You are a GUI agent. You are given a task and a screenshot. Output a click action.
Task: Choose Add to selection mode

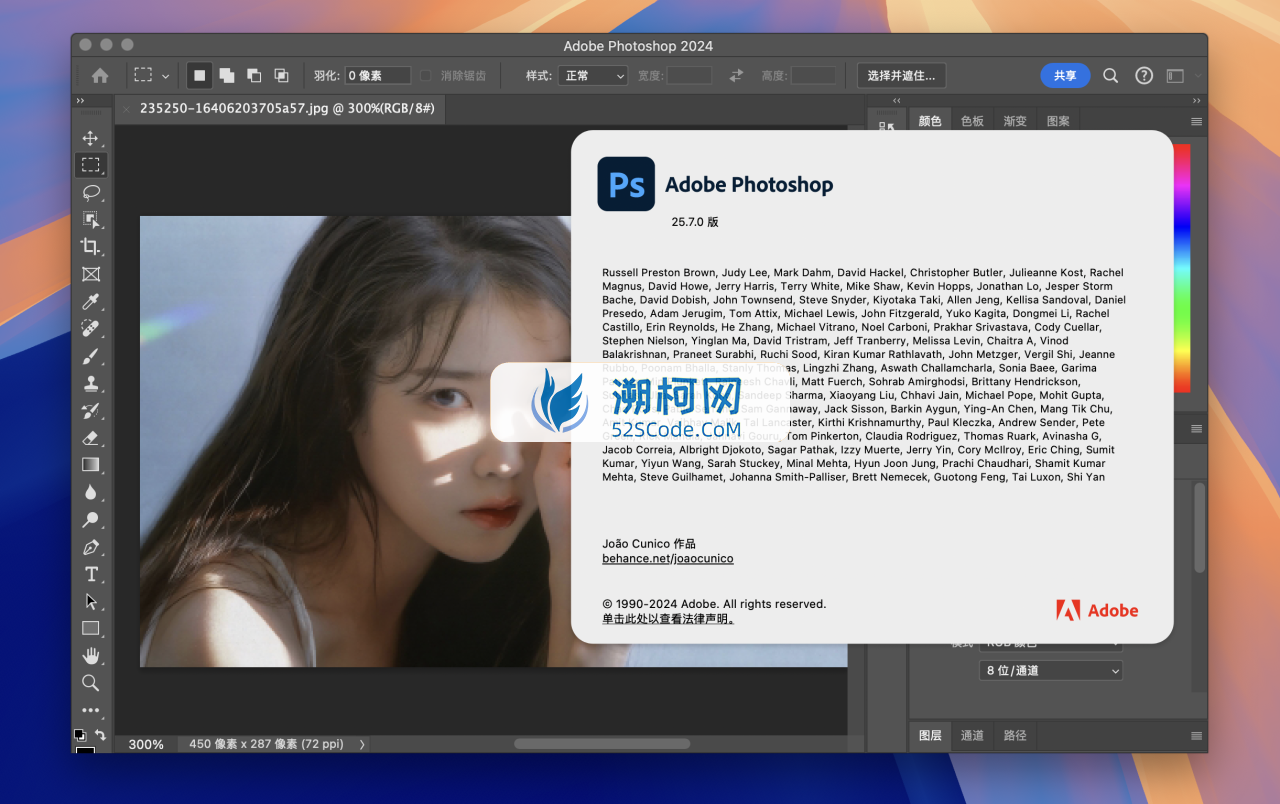click(x=227, y=75)
